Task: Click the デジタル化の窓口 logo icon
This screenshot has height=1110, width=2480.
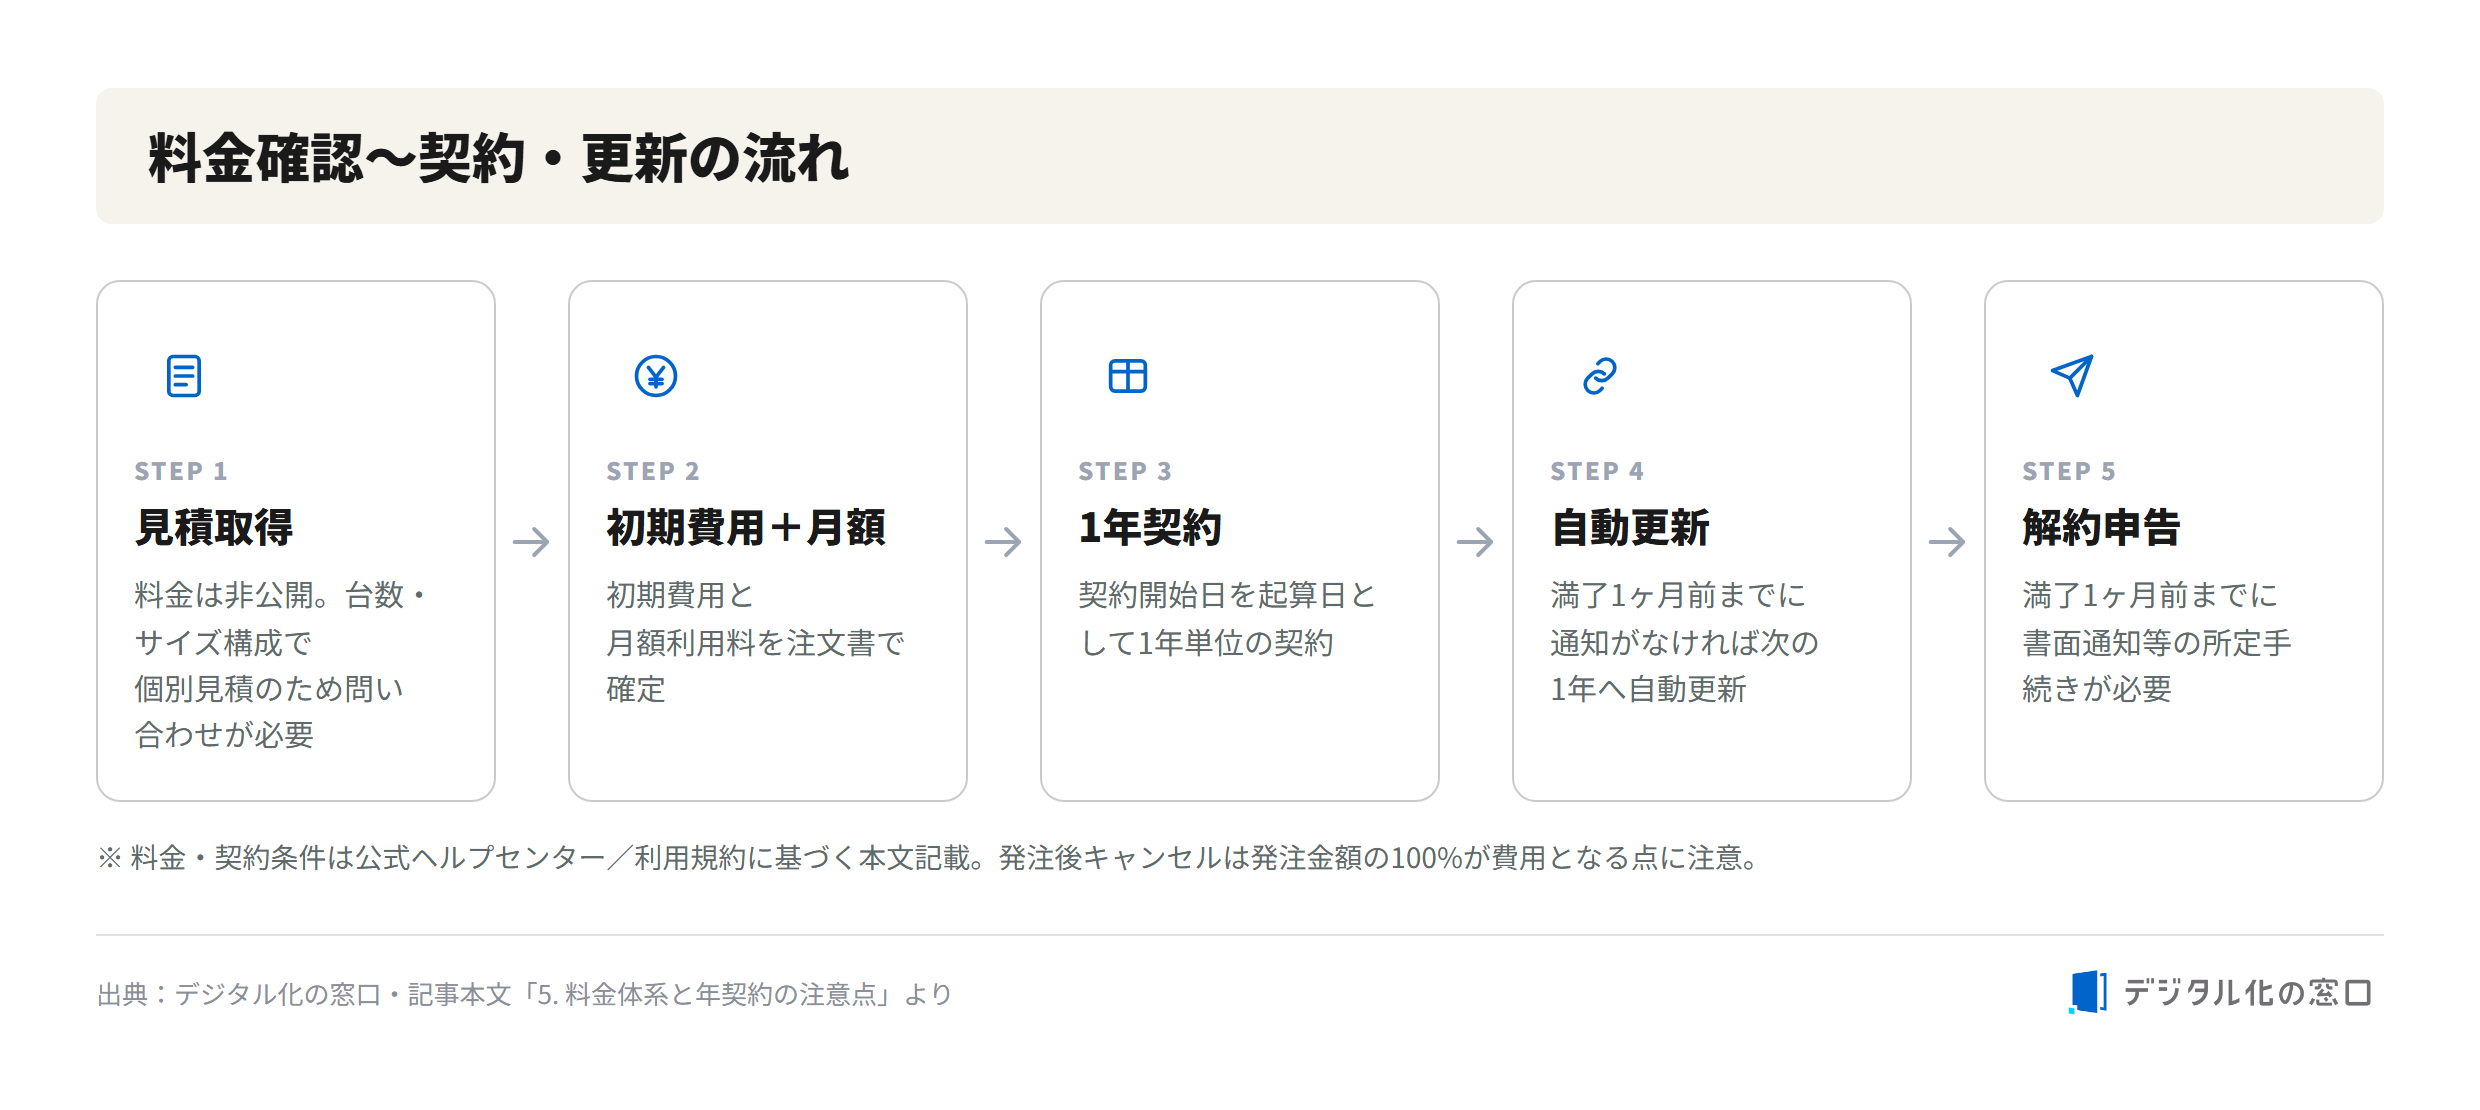Action: (2088, 992)
